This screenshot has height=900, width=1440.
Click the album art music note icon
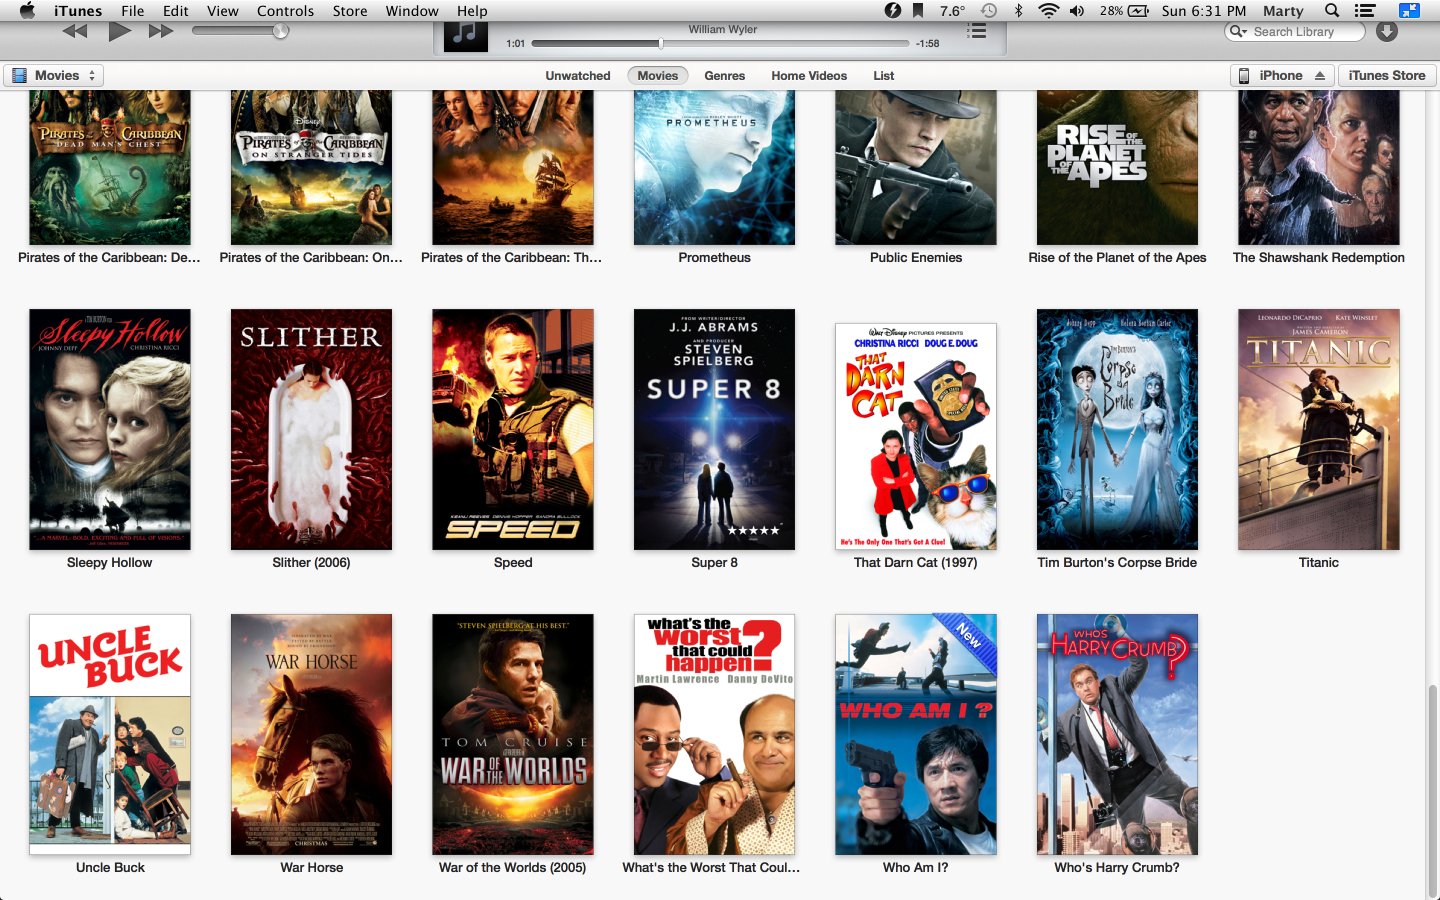(465, 35)
